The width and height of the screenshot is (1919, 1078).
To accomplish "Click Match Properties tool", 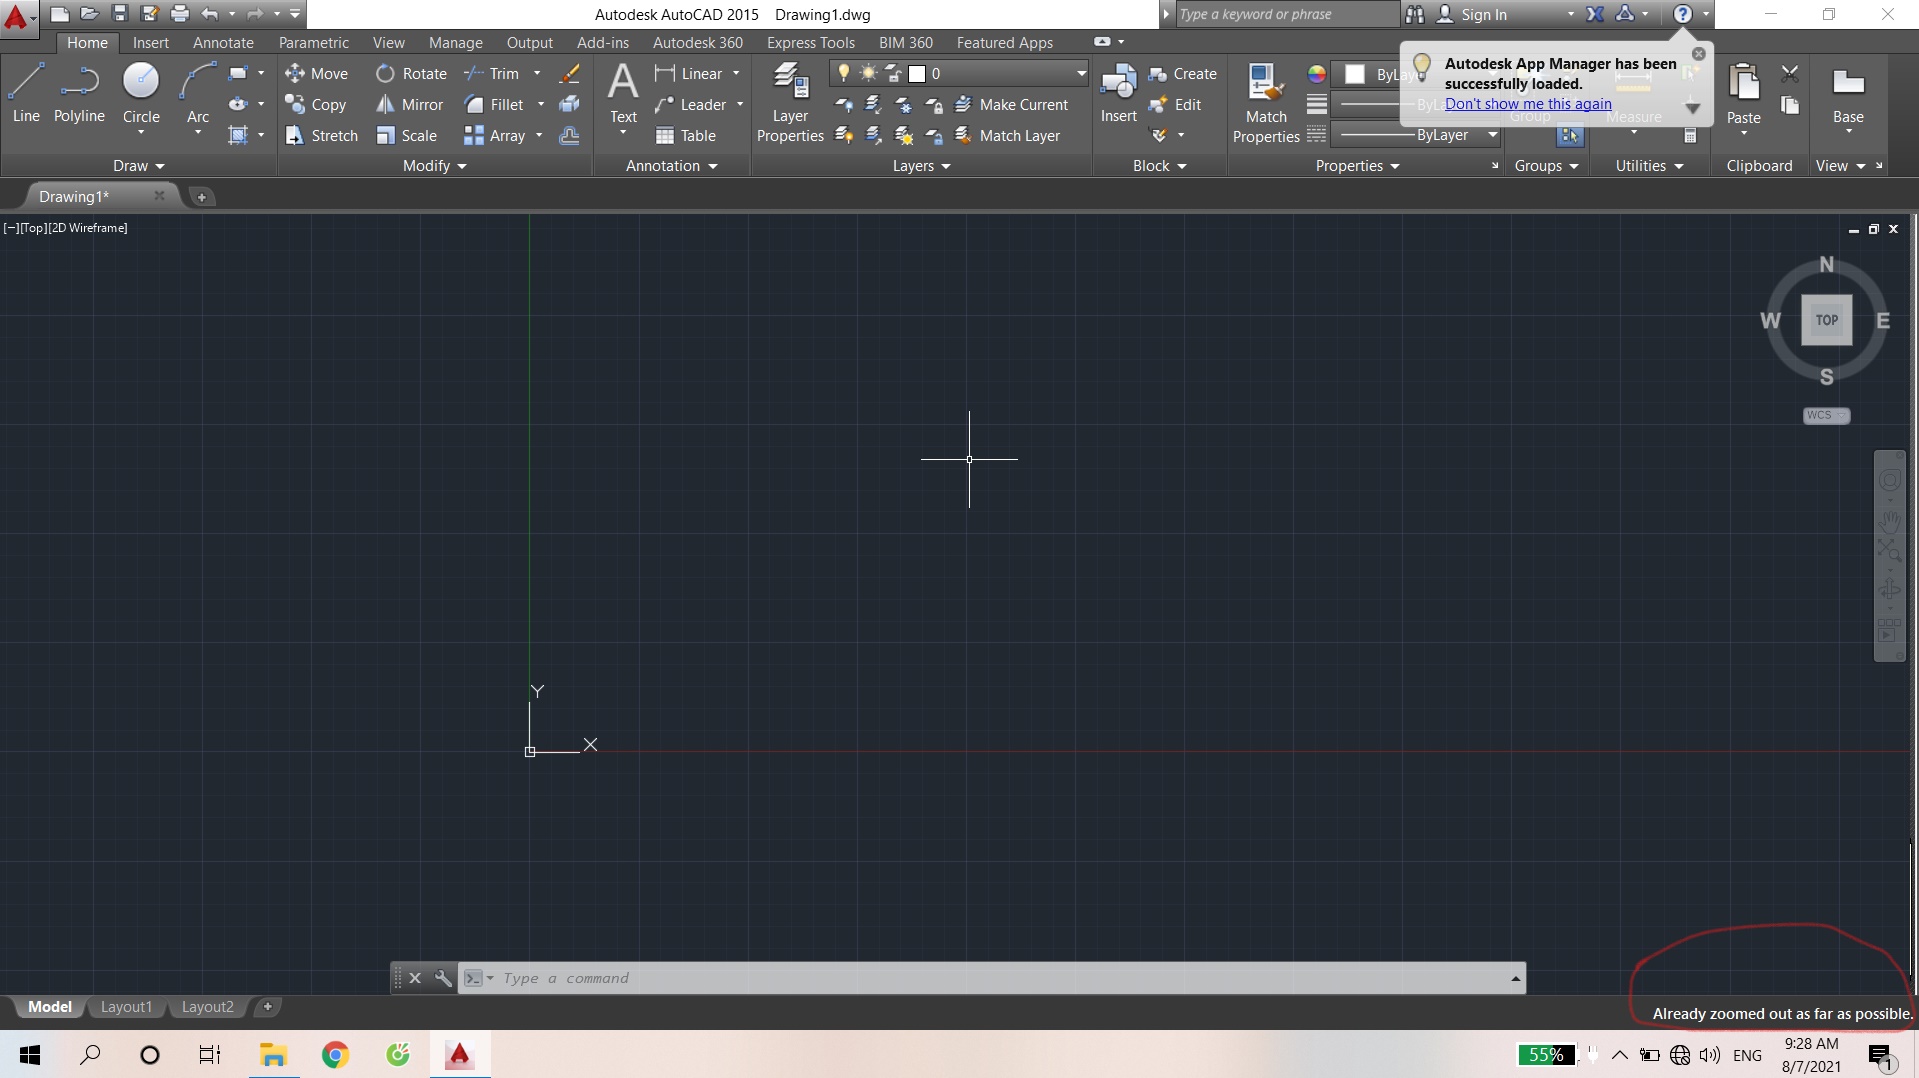I will 1266,103.
